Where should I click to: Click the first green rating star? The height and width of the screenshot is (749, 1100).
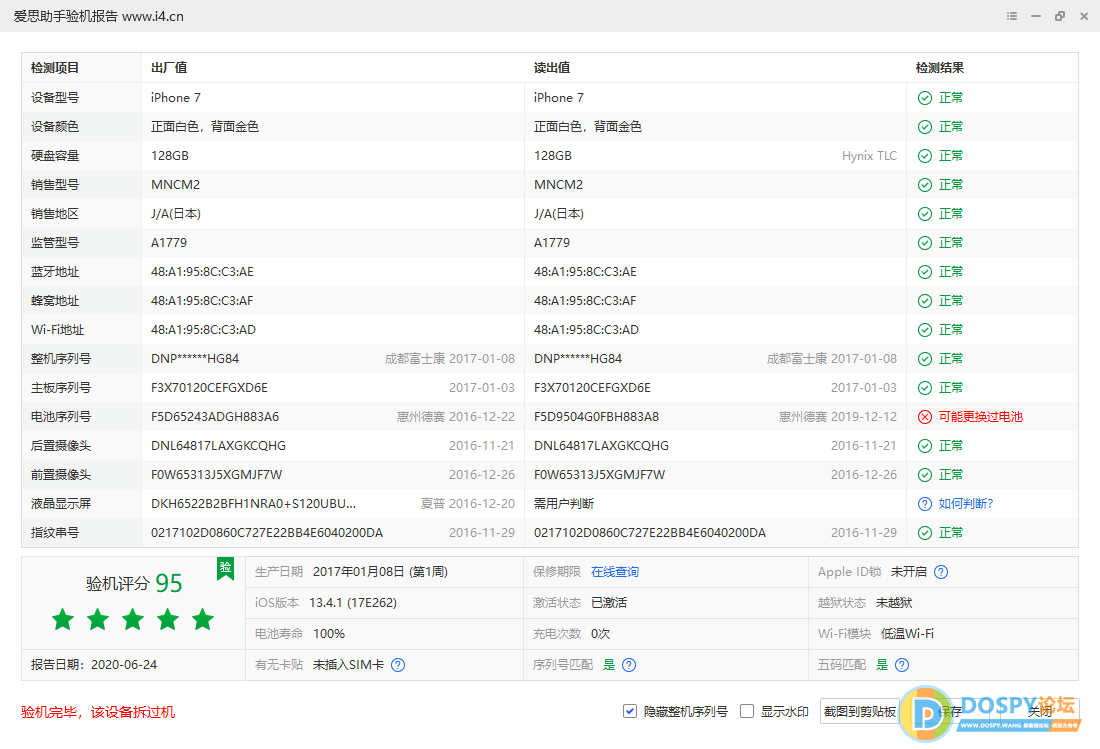click(x=63, y=619)
